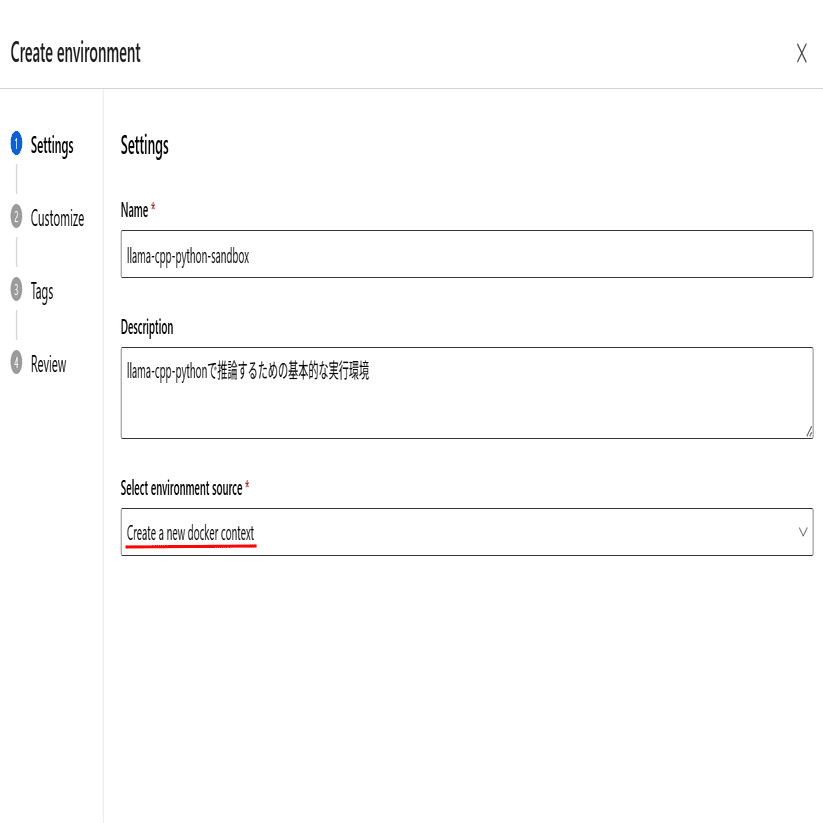Click the step 4 circle icon
The width and height of the screenshot is (823, 823).
point(16,362)
